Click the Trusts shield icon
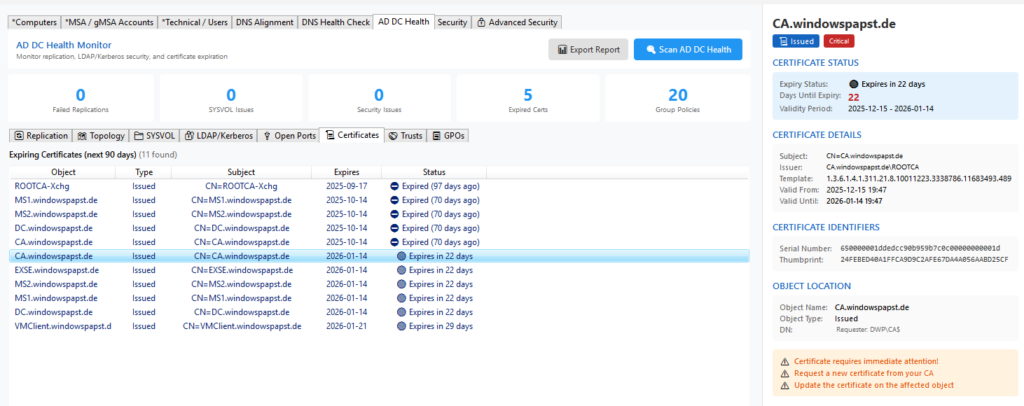The height and width of the screenshot is (406, 1024). 393,135
